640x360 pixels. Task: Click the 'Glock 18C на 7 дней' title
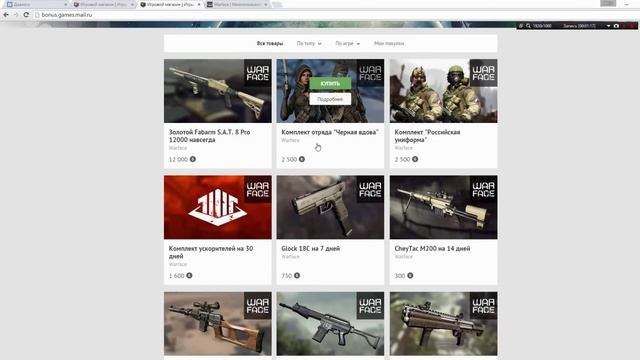pos(310,249)
